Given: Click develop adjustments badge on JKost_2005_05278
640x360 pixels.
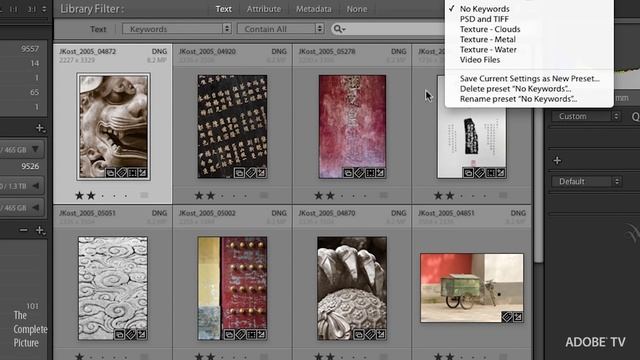Looking at the screenshot, I should tap(380, 173).
